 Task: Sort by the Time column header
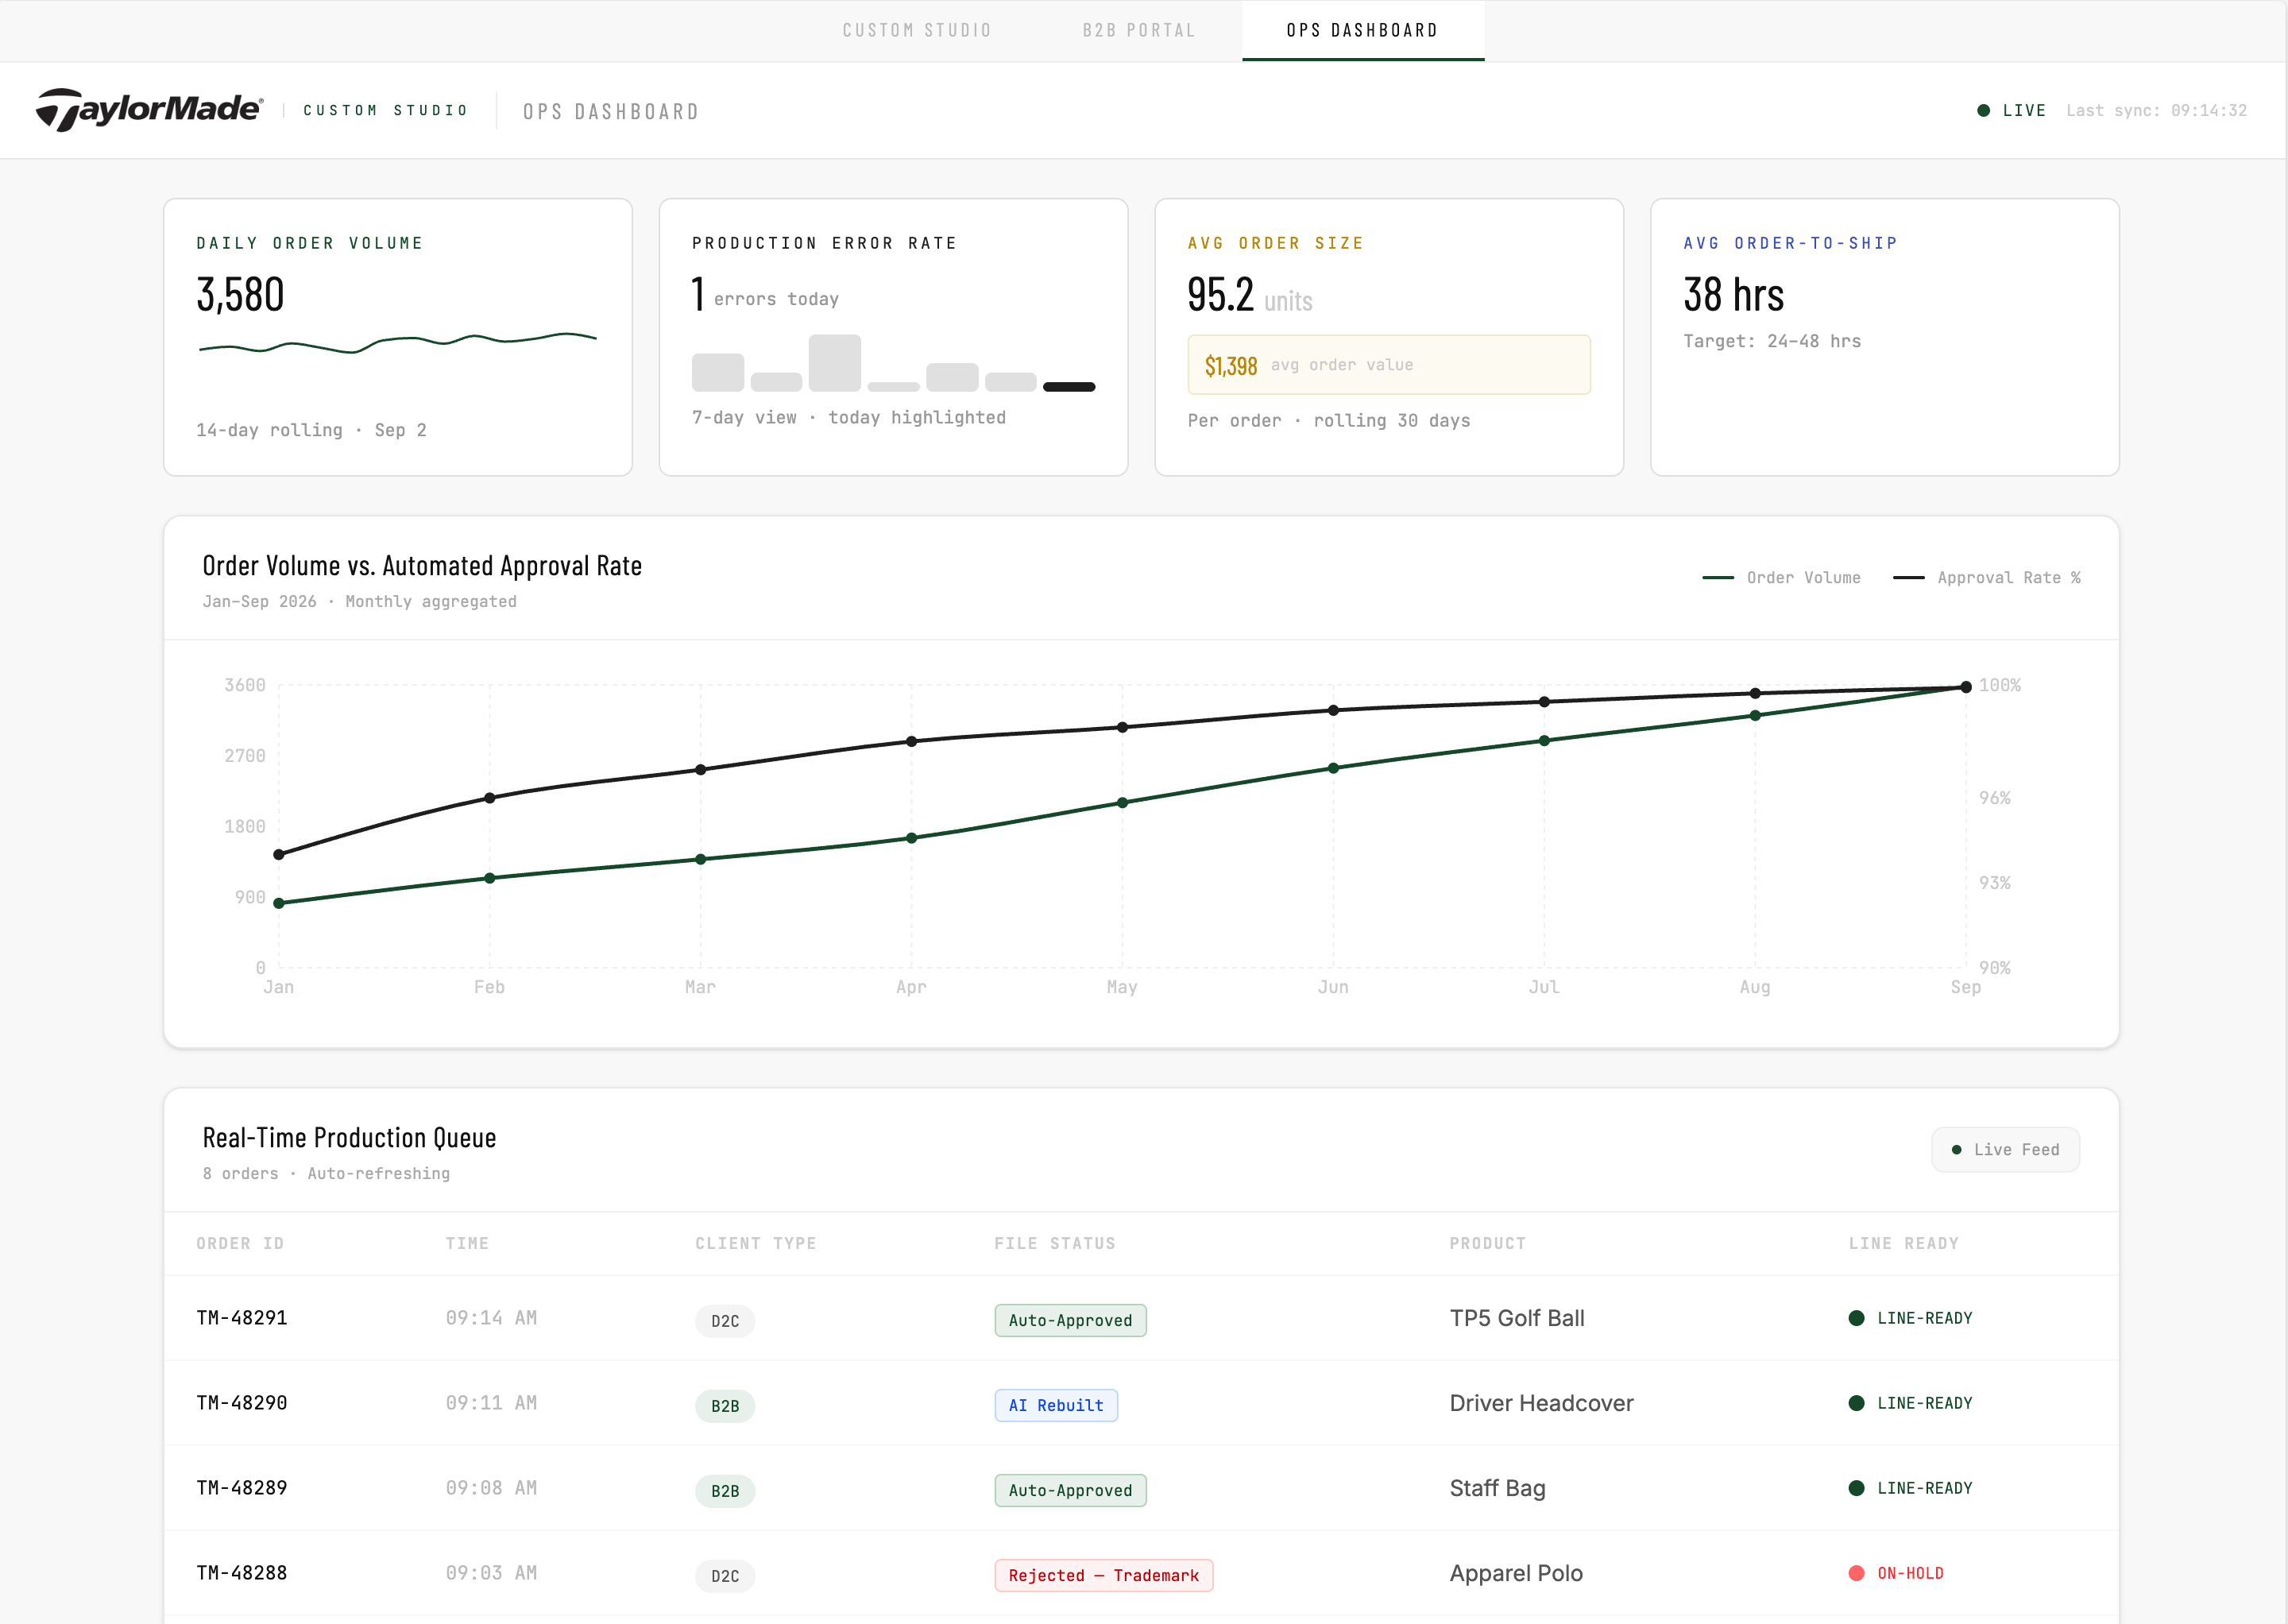coord(467,1243)
